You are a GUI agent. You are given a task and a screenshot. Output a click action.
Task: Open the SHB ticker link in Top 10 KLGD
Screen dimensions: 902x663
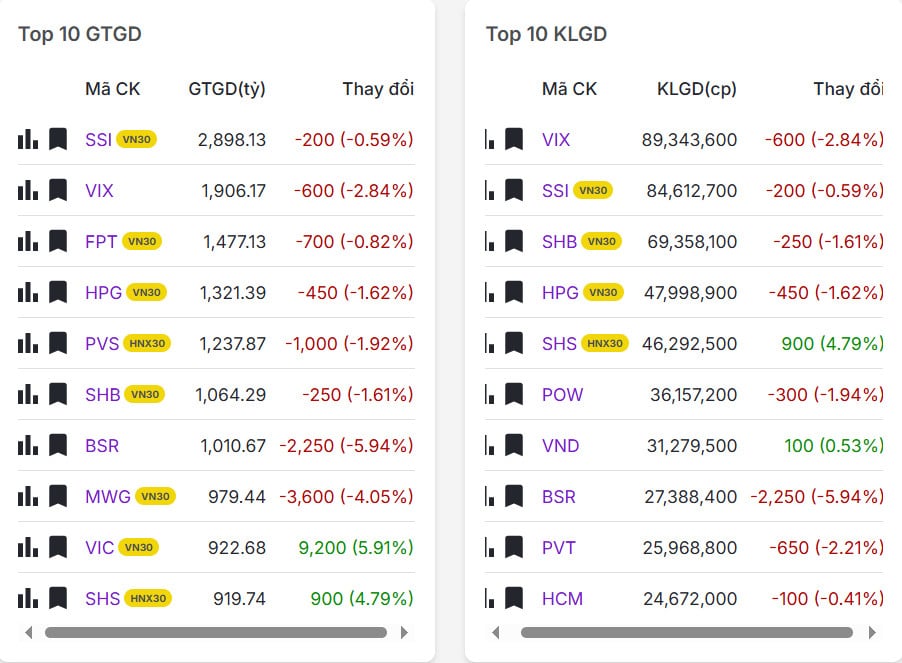click(x=559, y=241)
